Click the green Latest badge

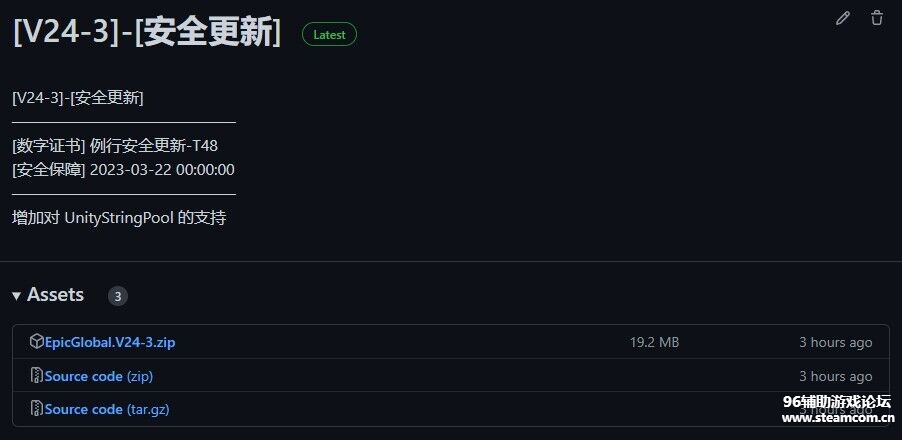coord(329,34)
